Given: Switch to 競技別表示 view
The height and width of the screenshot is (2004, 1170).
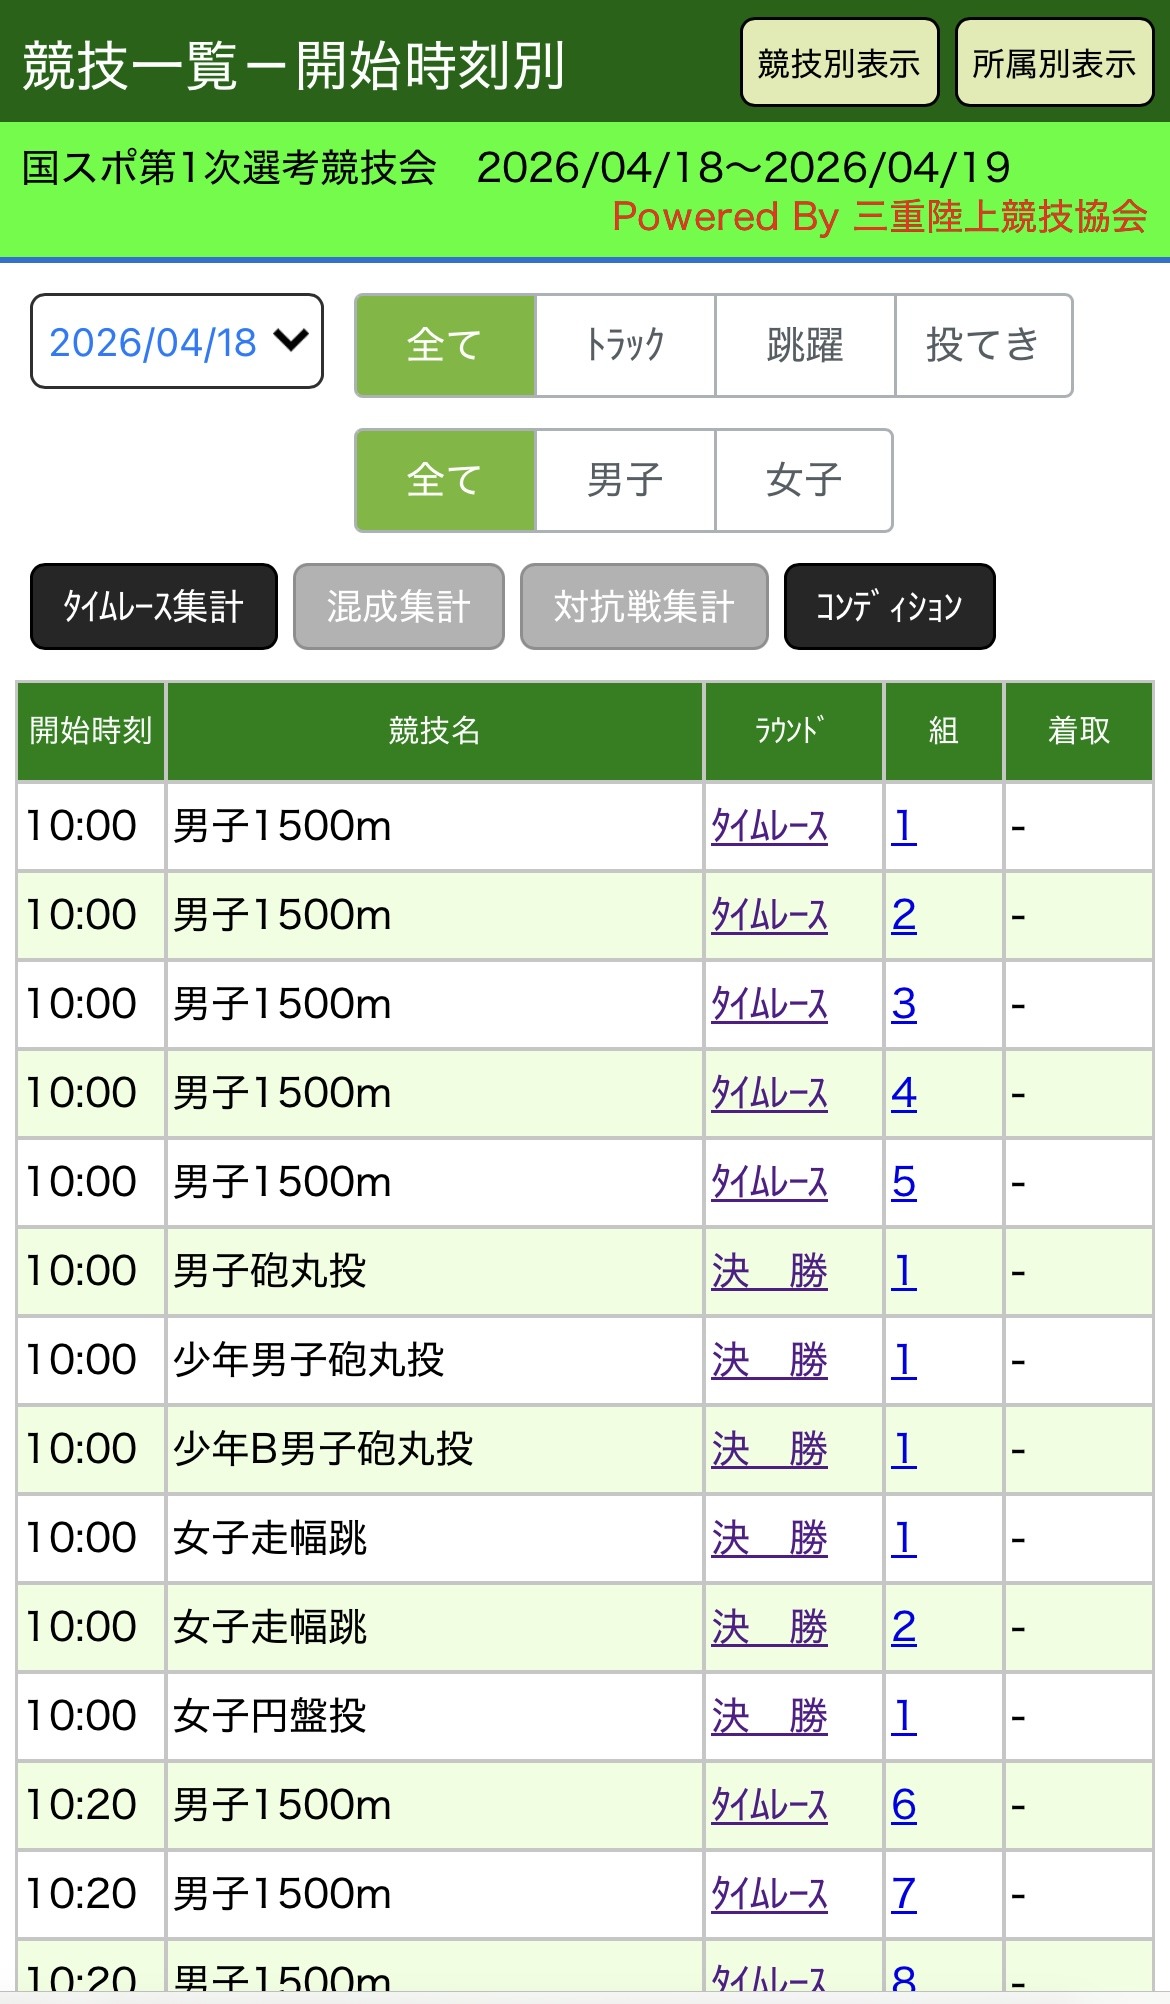Looking at the screenshot, I should tap(839, 64).
